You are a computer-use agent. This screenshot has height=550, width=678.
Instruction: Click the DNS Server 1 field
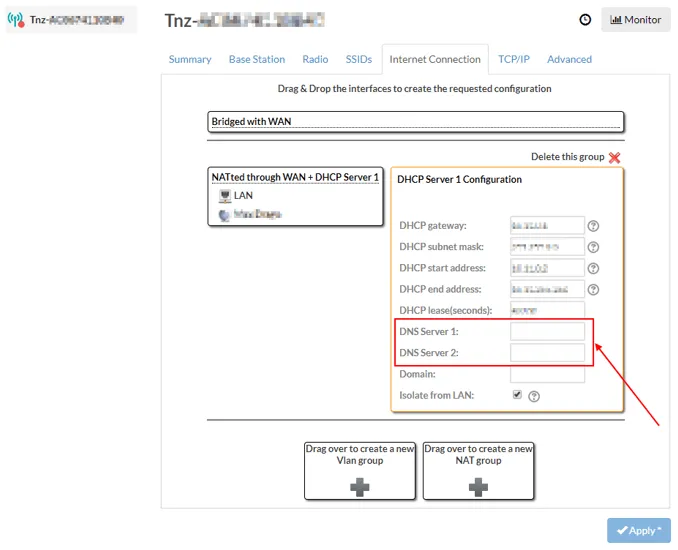pos(547,332)
